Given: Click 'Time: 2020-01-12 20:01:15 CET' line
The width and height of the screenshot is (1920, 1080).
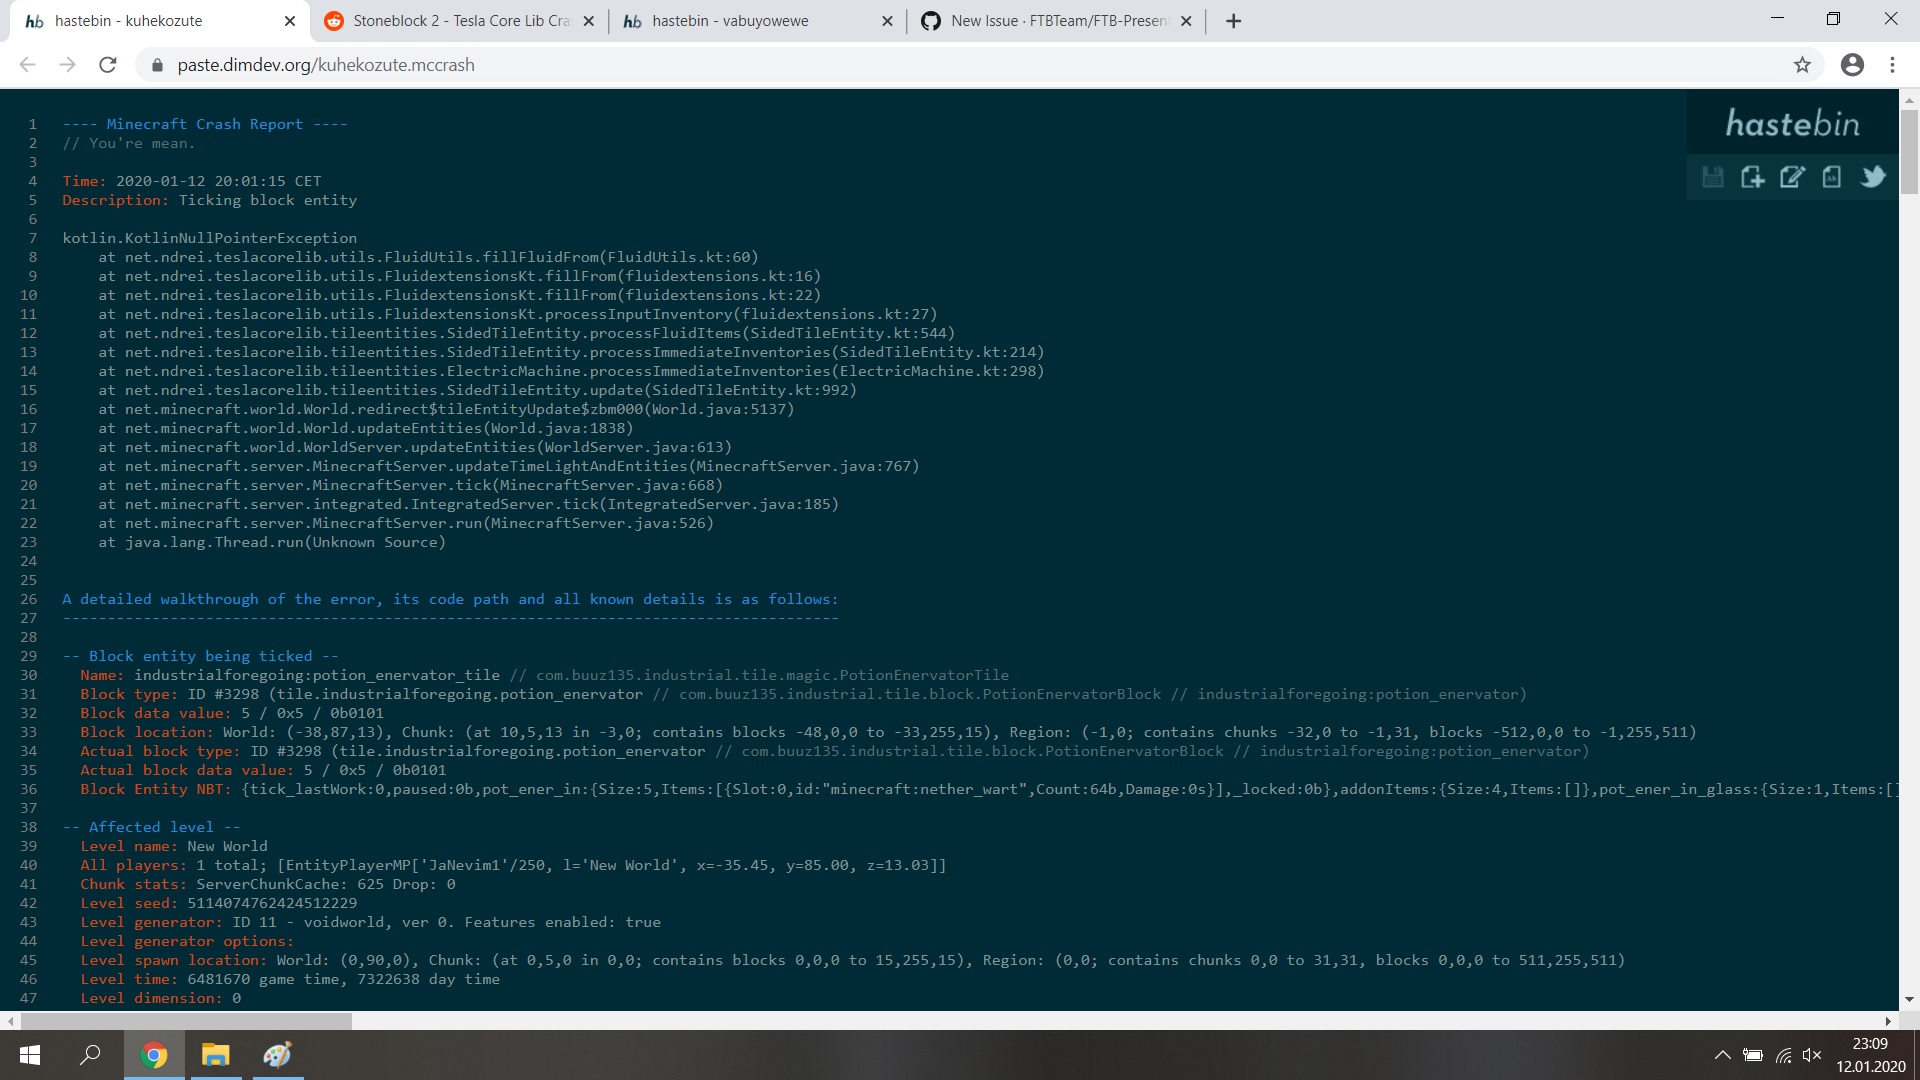Looking at the screenshot, I should (192, 181).
